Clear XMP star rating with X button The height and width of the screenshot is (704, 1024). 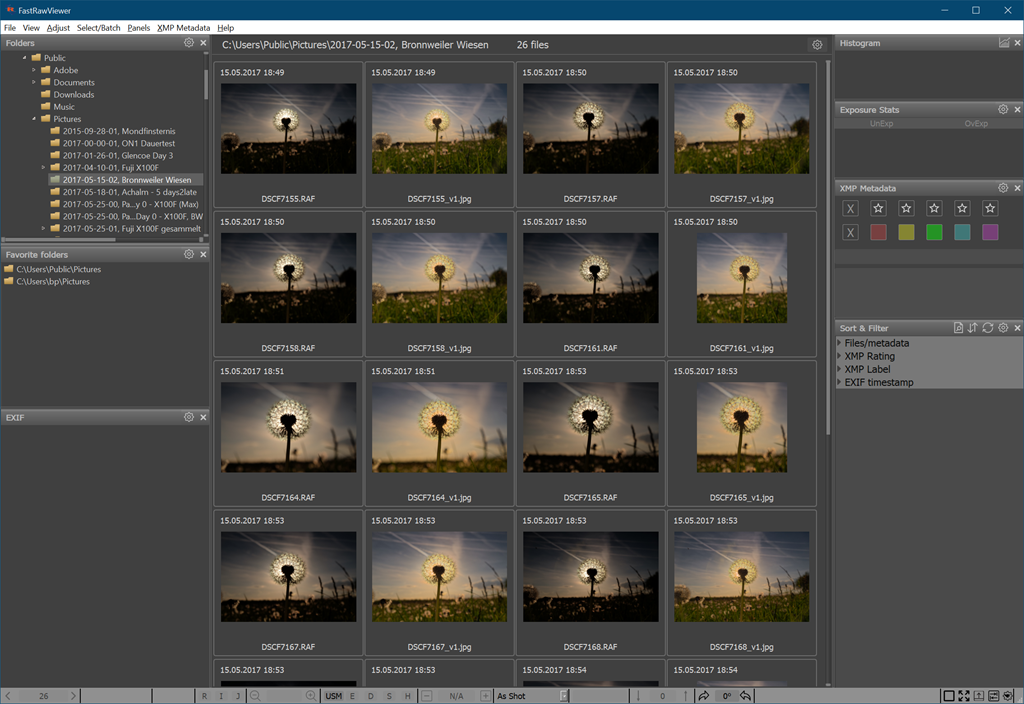pos(850,208)
